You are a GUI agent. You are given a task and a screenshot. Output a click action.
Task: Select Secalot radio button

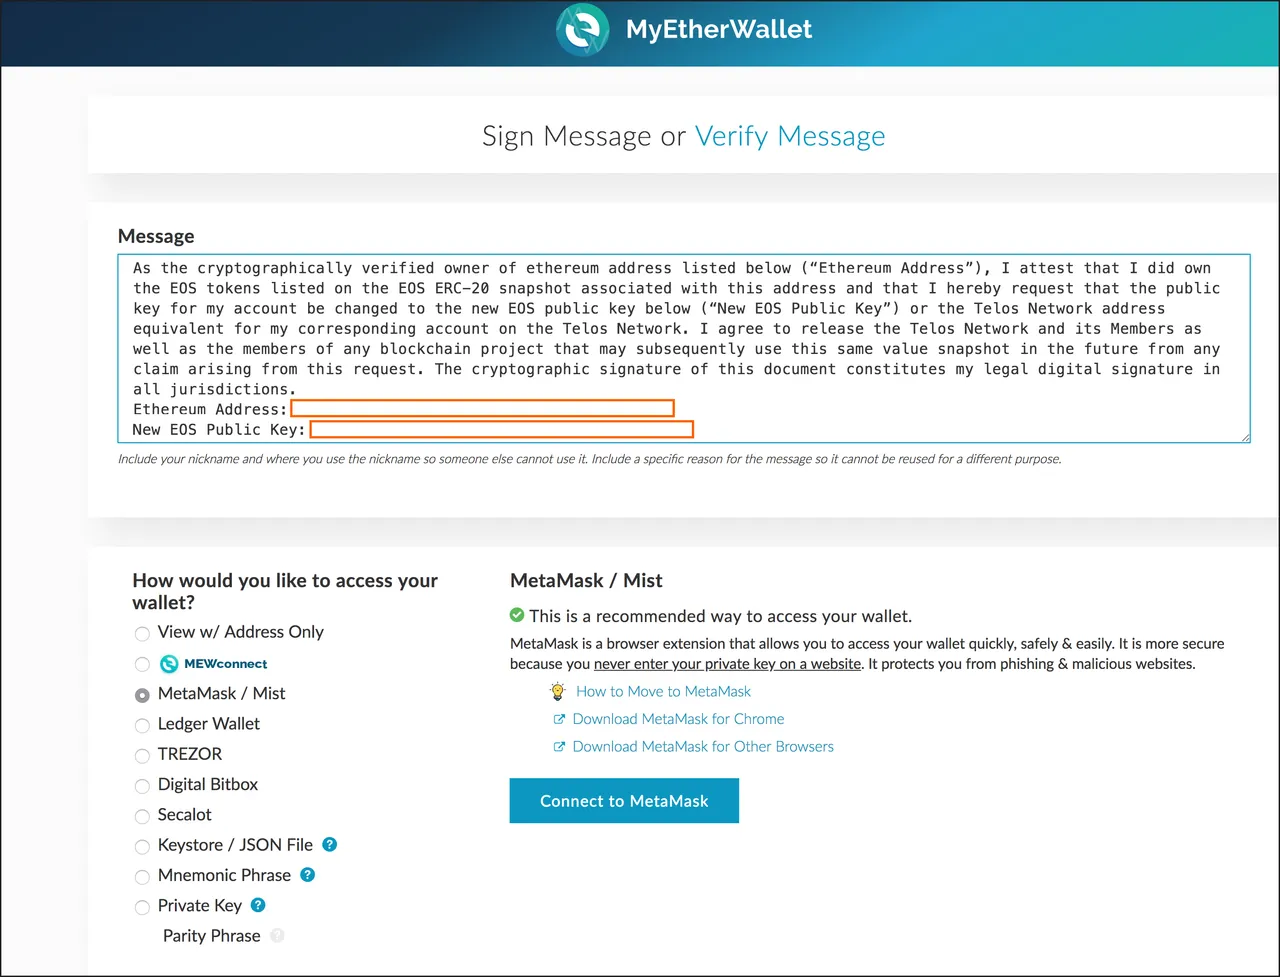click(142, 816)
